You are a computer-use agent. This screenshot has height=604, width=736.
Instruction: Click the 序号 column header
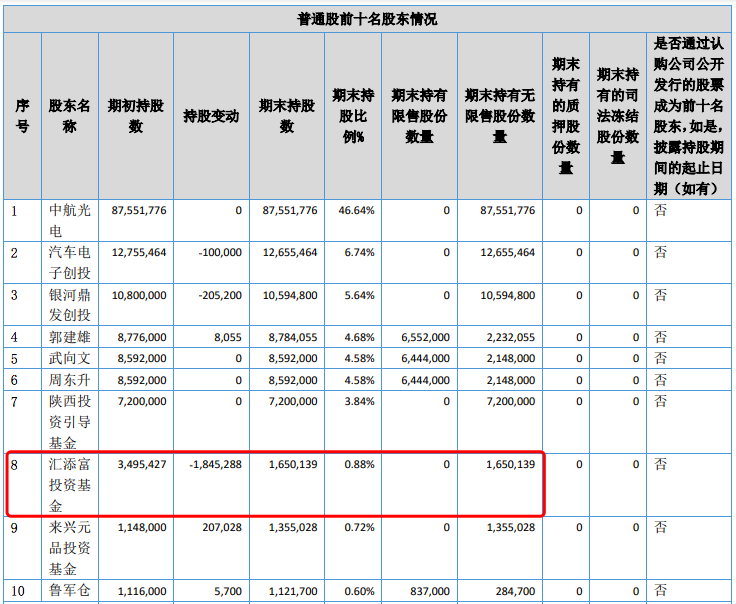tap(22, 116)
